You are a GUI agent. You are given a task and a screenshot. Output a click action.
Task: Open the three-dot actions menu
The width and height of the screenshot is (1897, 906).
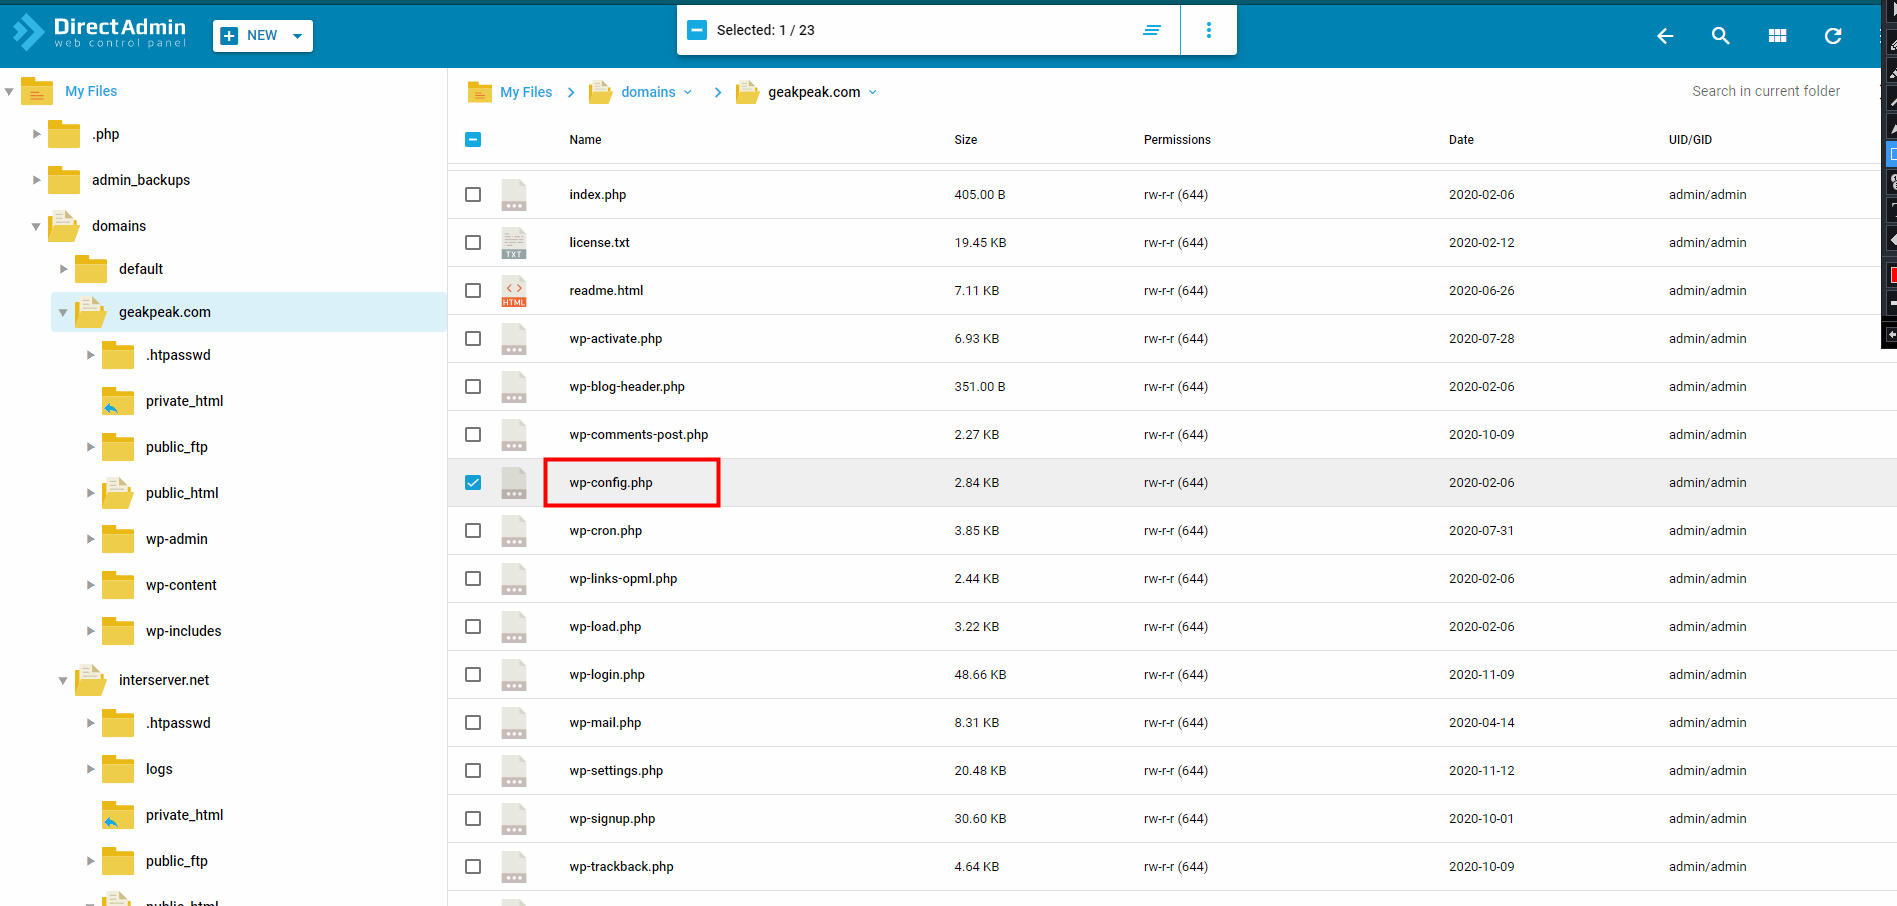click(1208, 30)
